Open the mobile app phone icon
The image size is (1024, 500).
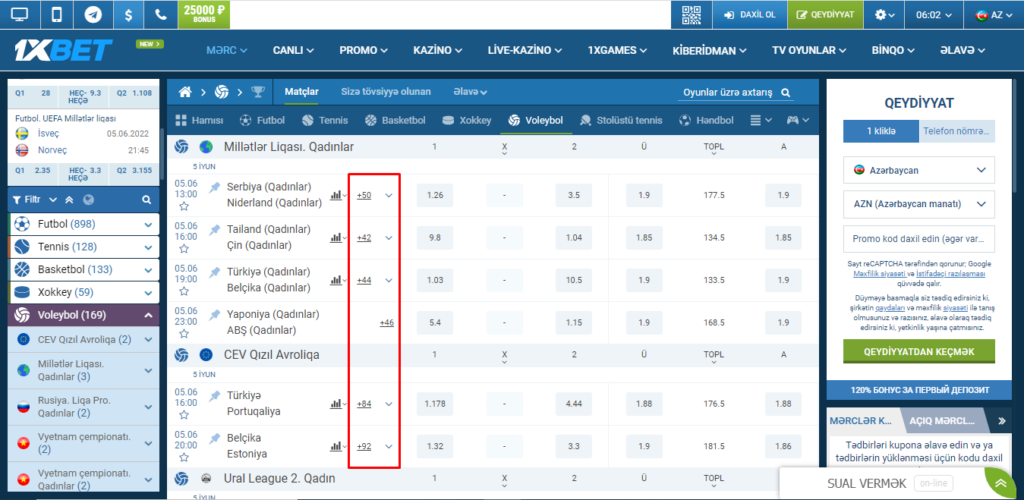click(x=56, y=14)
